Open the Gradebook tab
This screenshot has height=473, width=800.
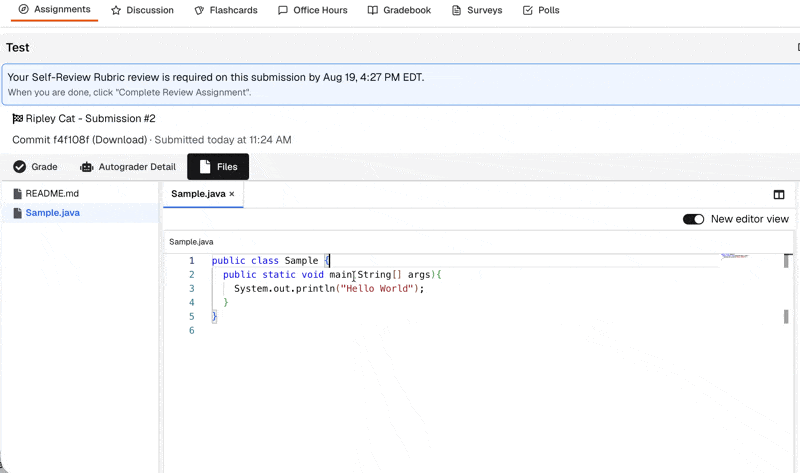(399, 10)
